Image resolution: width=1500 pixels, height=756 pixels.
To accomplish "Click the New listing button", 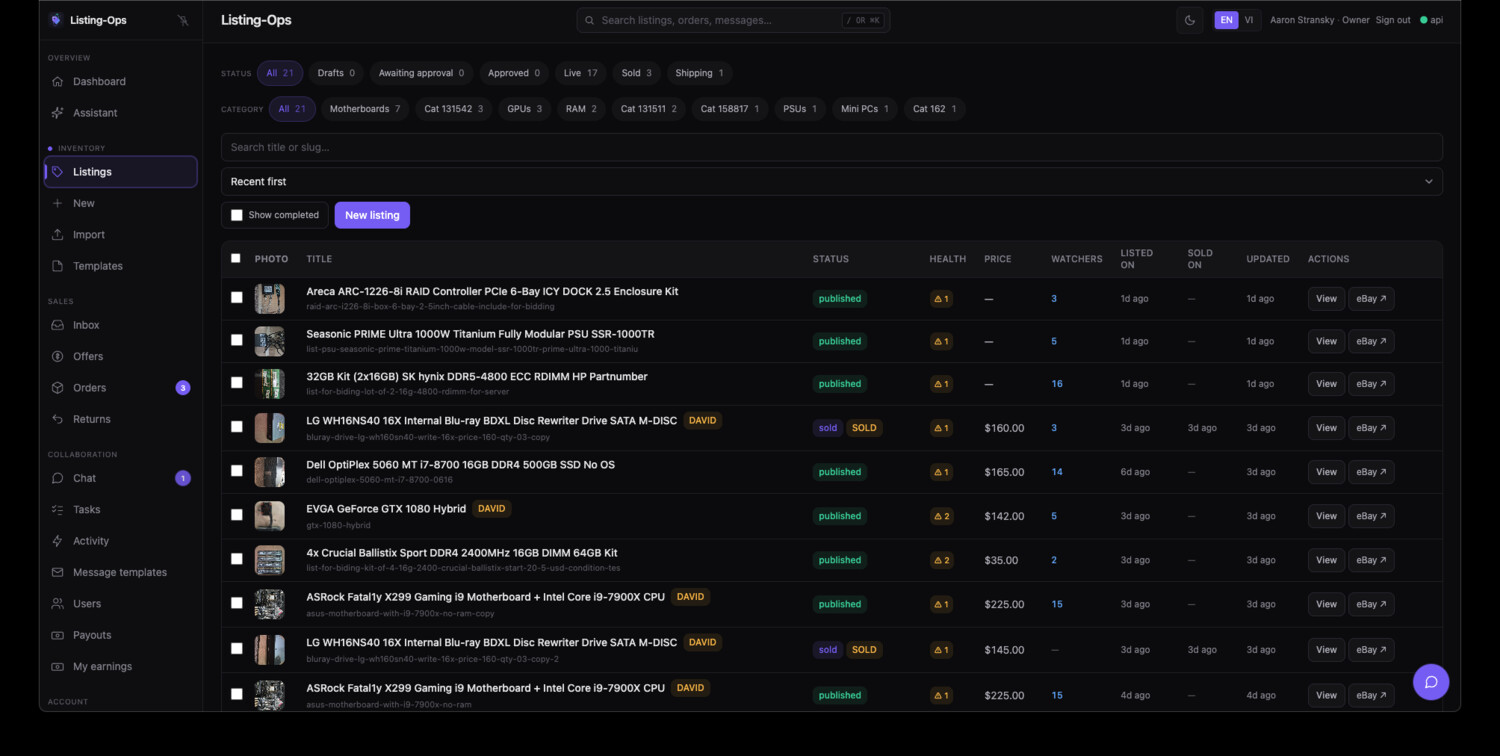I will pos(372,215).
